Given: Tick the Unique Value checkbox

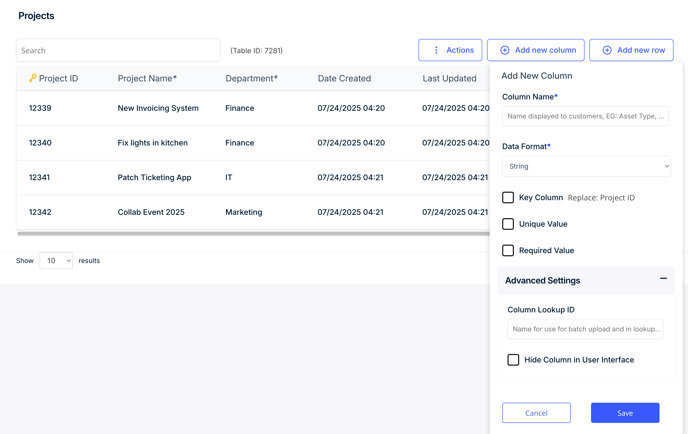Looking at the screenshot, I should [508, 224].
